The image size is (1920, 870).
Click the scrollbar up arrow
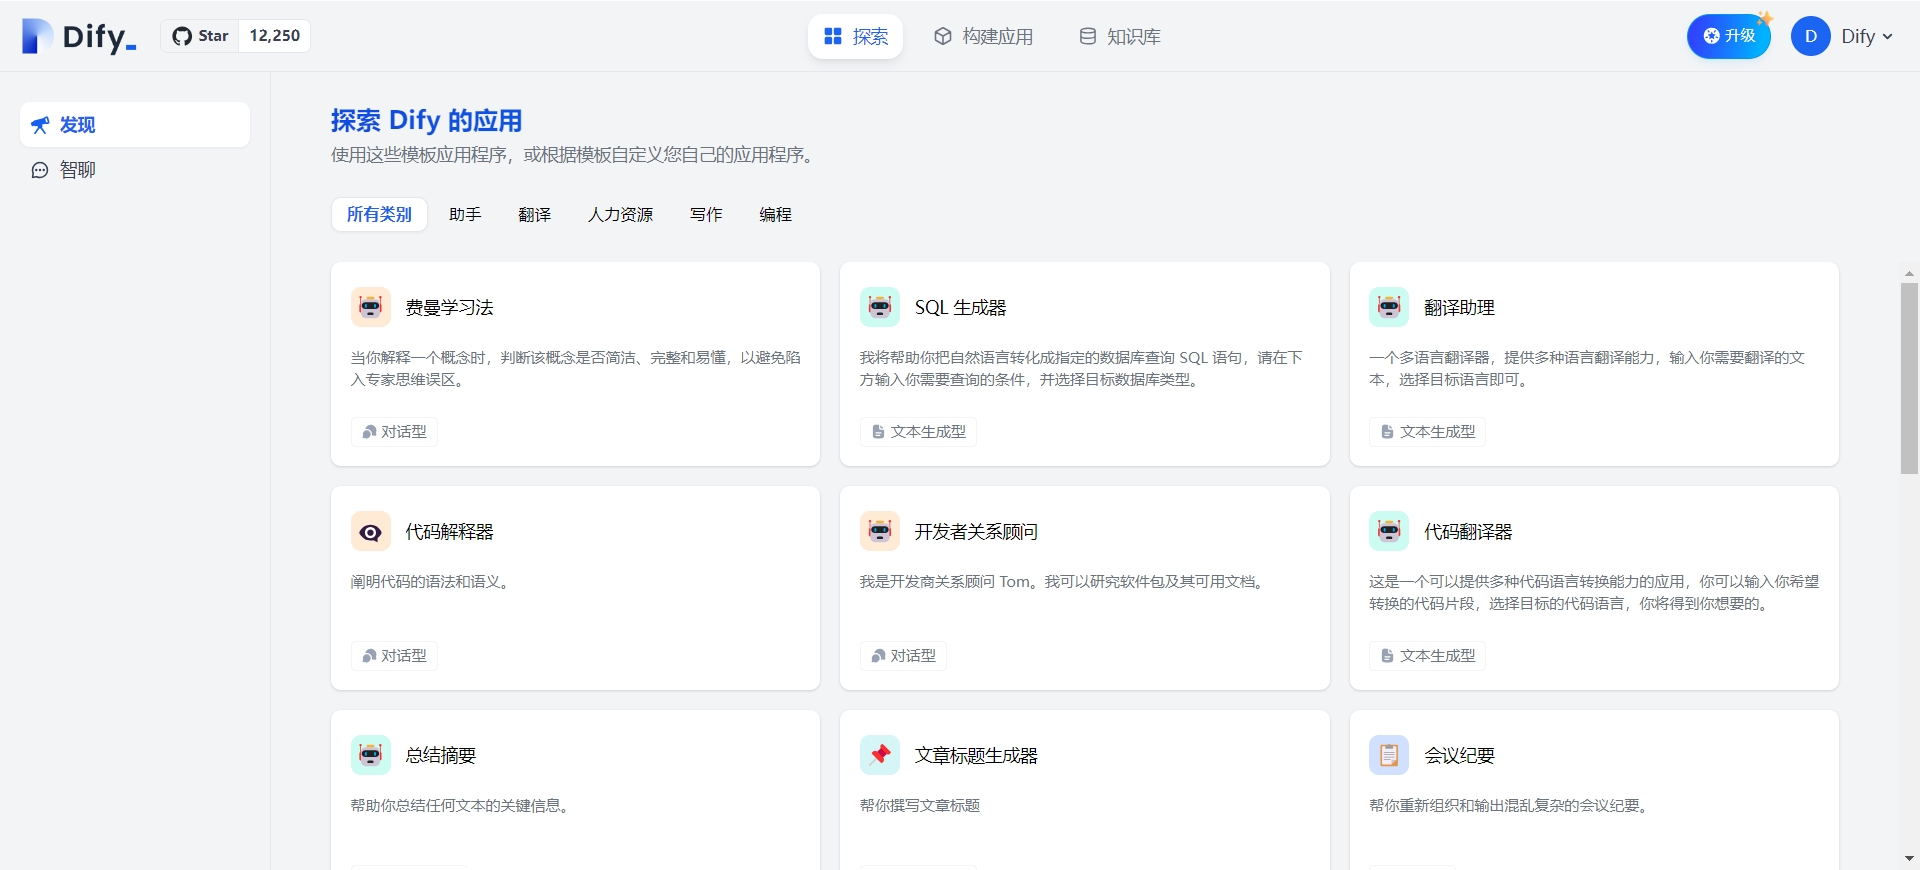pos(1909,273)
